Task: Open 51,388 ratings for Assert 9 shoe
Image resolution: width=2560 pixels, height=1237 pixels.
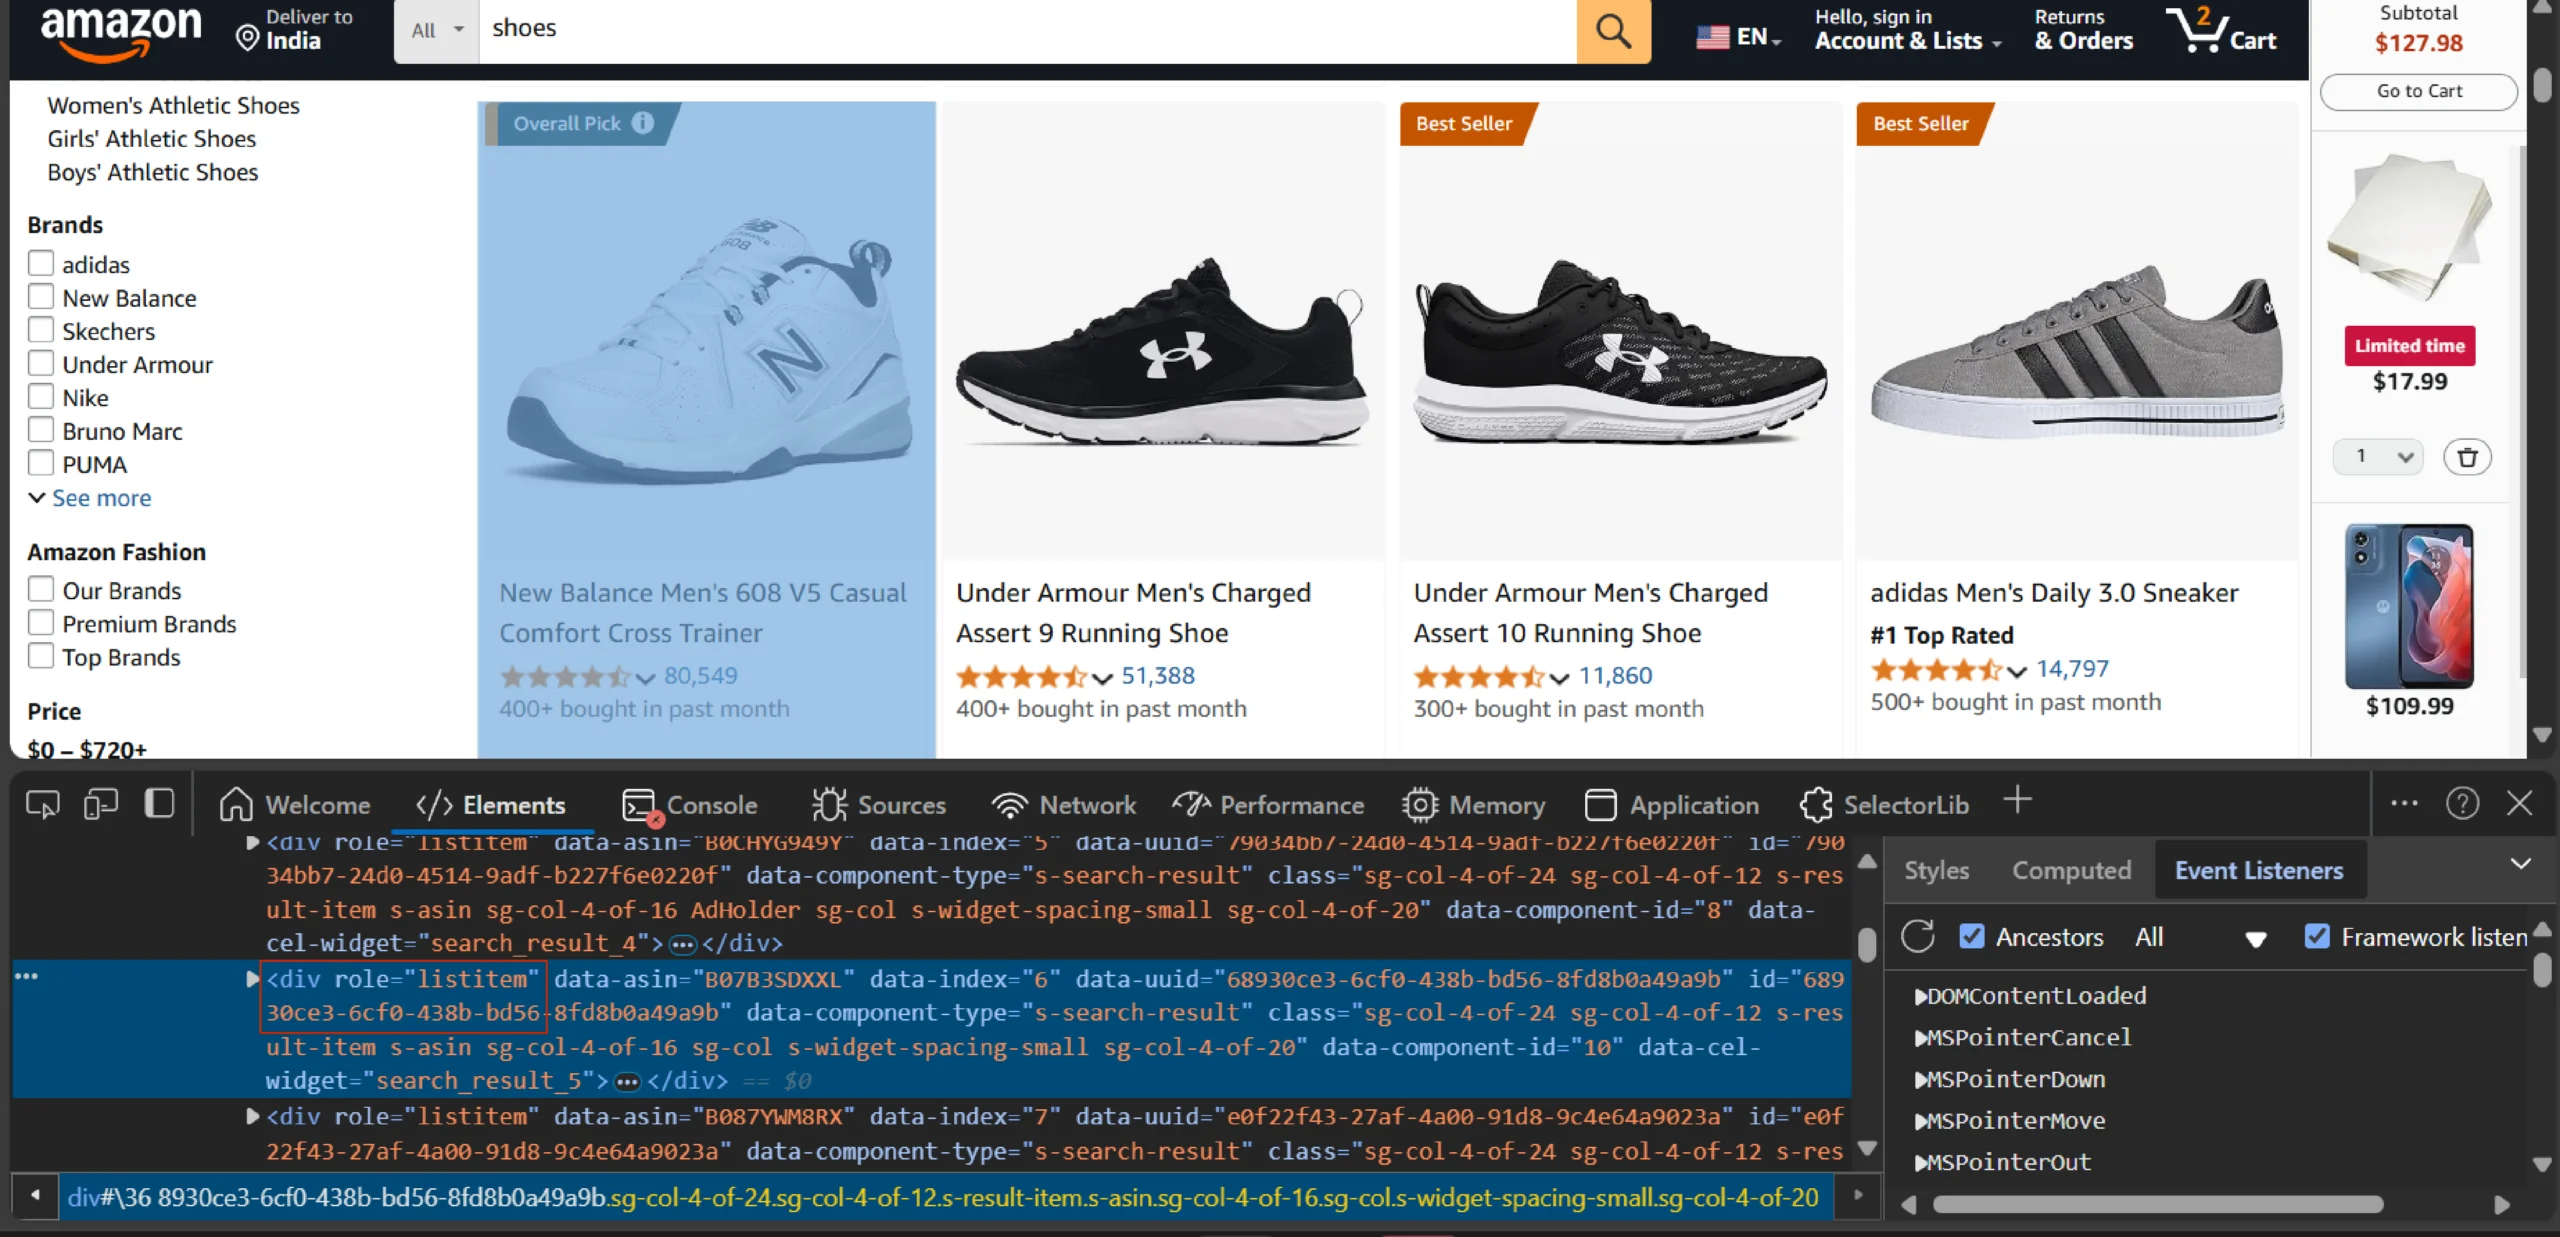Action: (x=1158, y=676)
